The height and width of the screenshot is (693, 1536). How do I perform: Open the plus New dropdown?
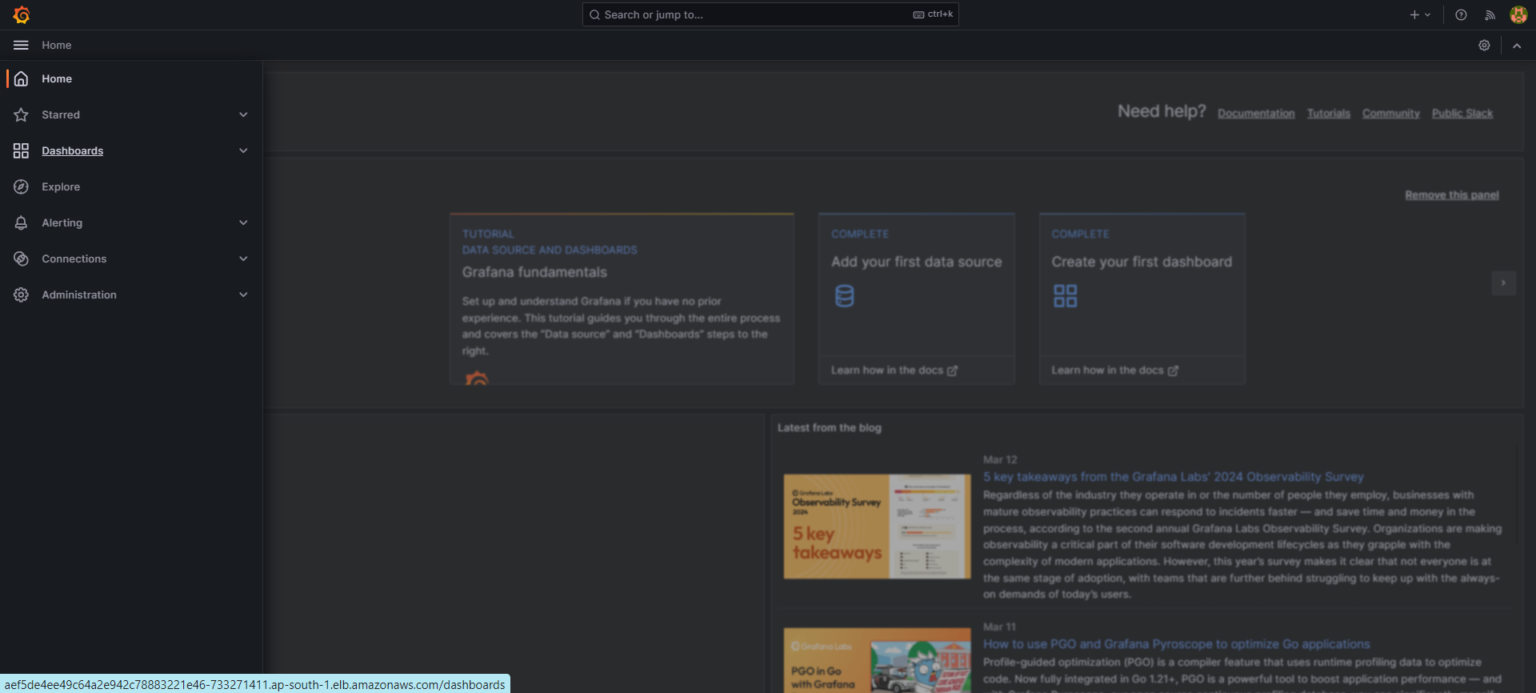tap(1420, 15)
